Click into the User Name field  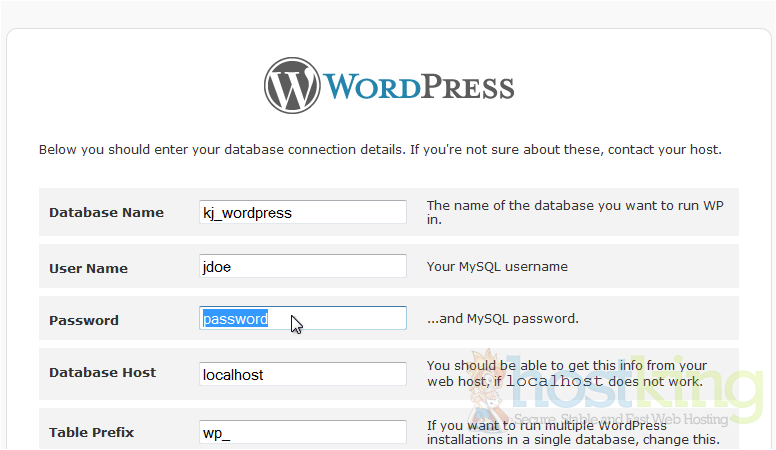click(x=303, y=266)
